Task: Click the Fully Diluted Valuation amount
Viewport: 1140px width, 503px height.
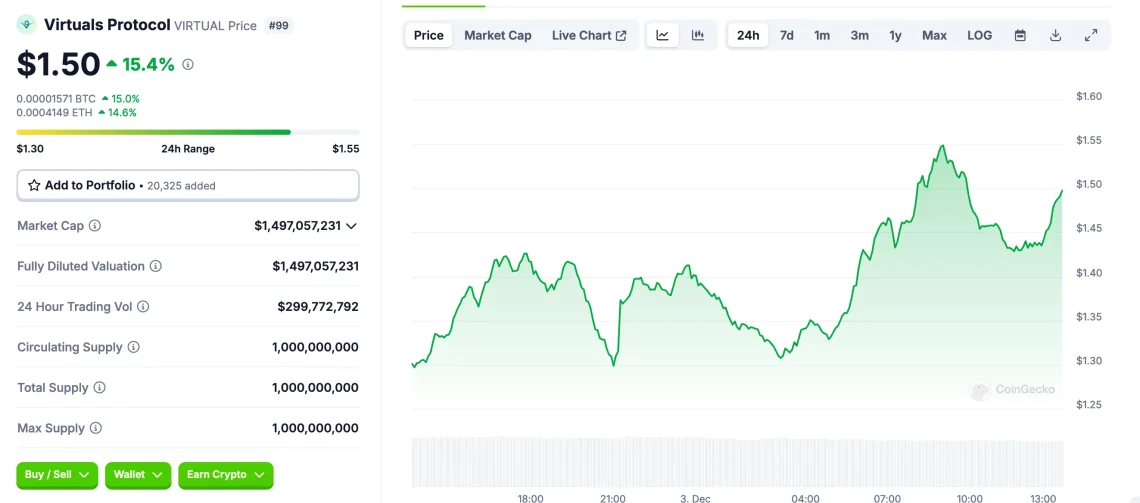Action: (x=316, y=267)
